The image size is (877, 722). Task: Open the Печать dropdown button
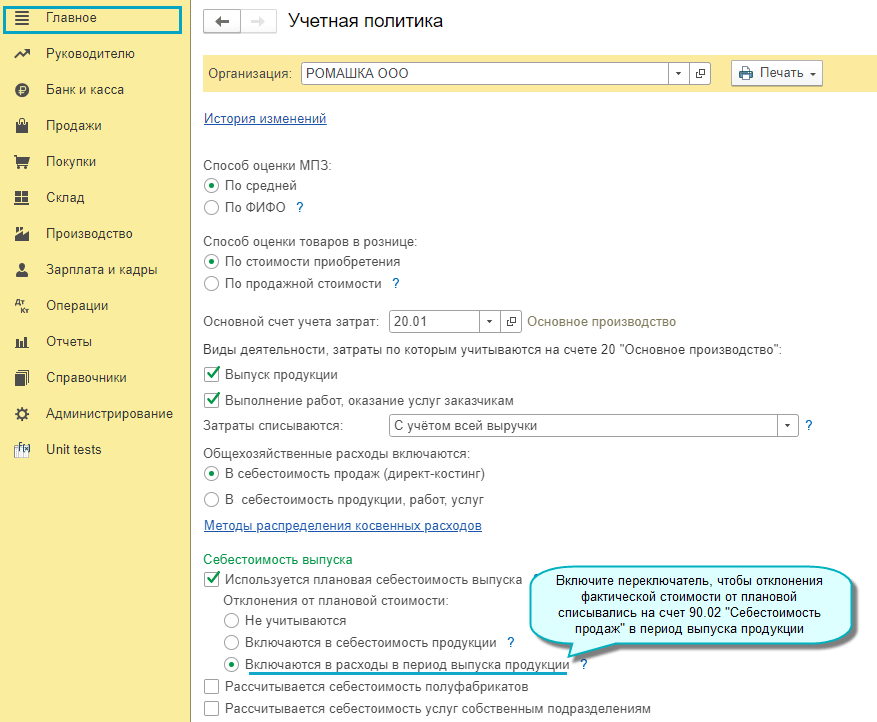click(777, 73)
